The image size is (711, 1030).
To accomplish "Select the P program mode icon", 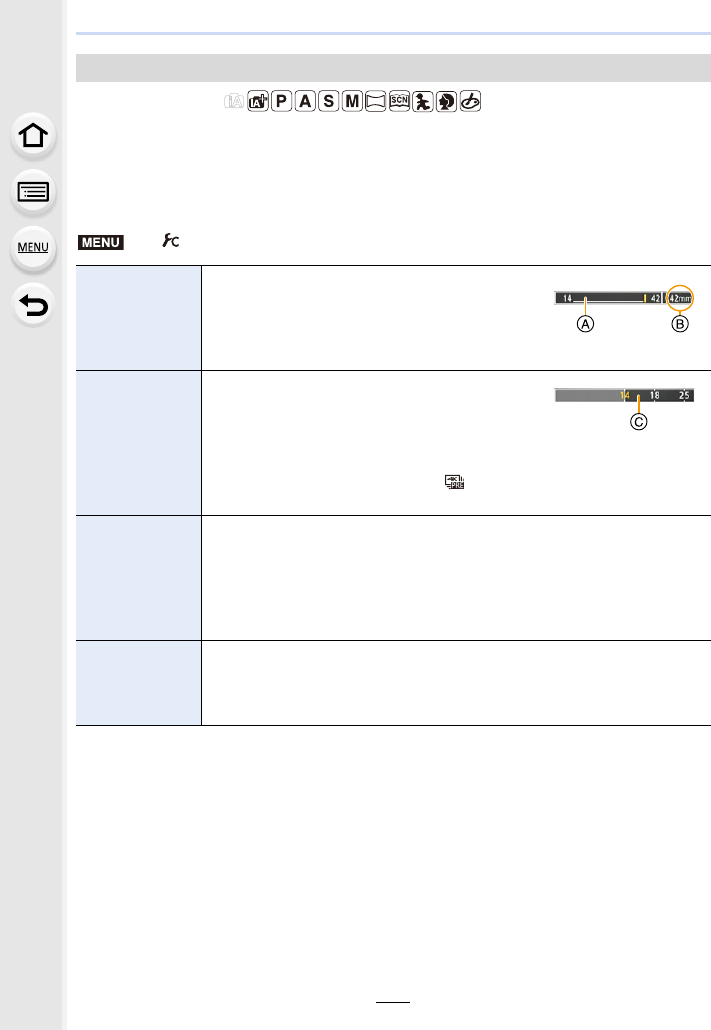I will tap(279, 104).
